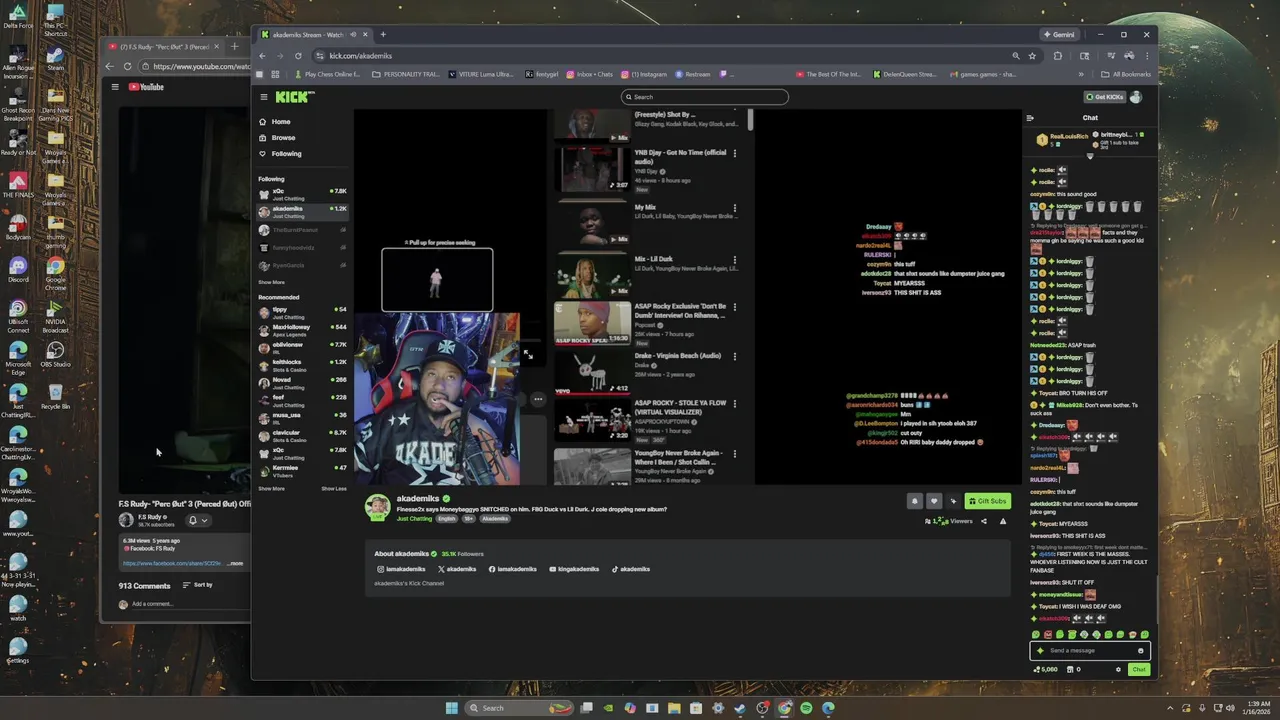This screenshot has width=1280, height=720.
Task: Open YouTube guide menu in background window
Action: click(114, 87)
